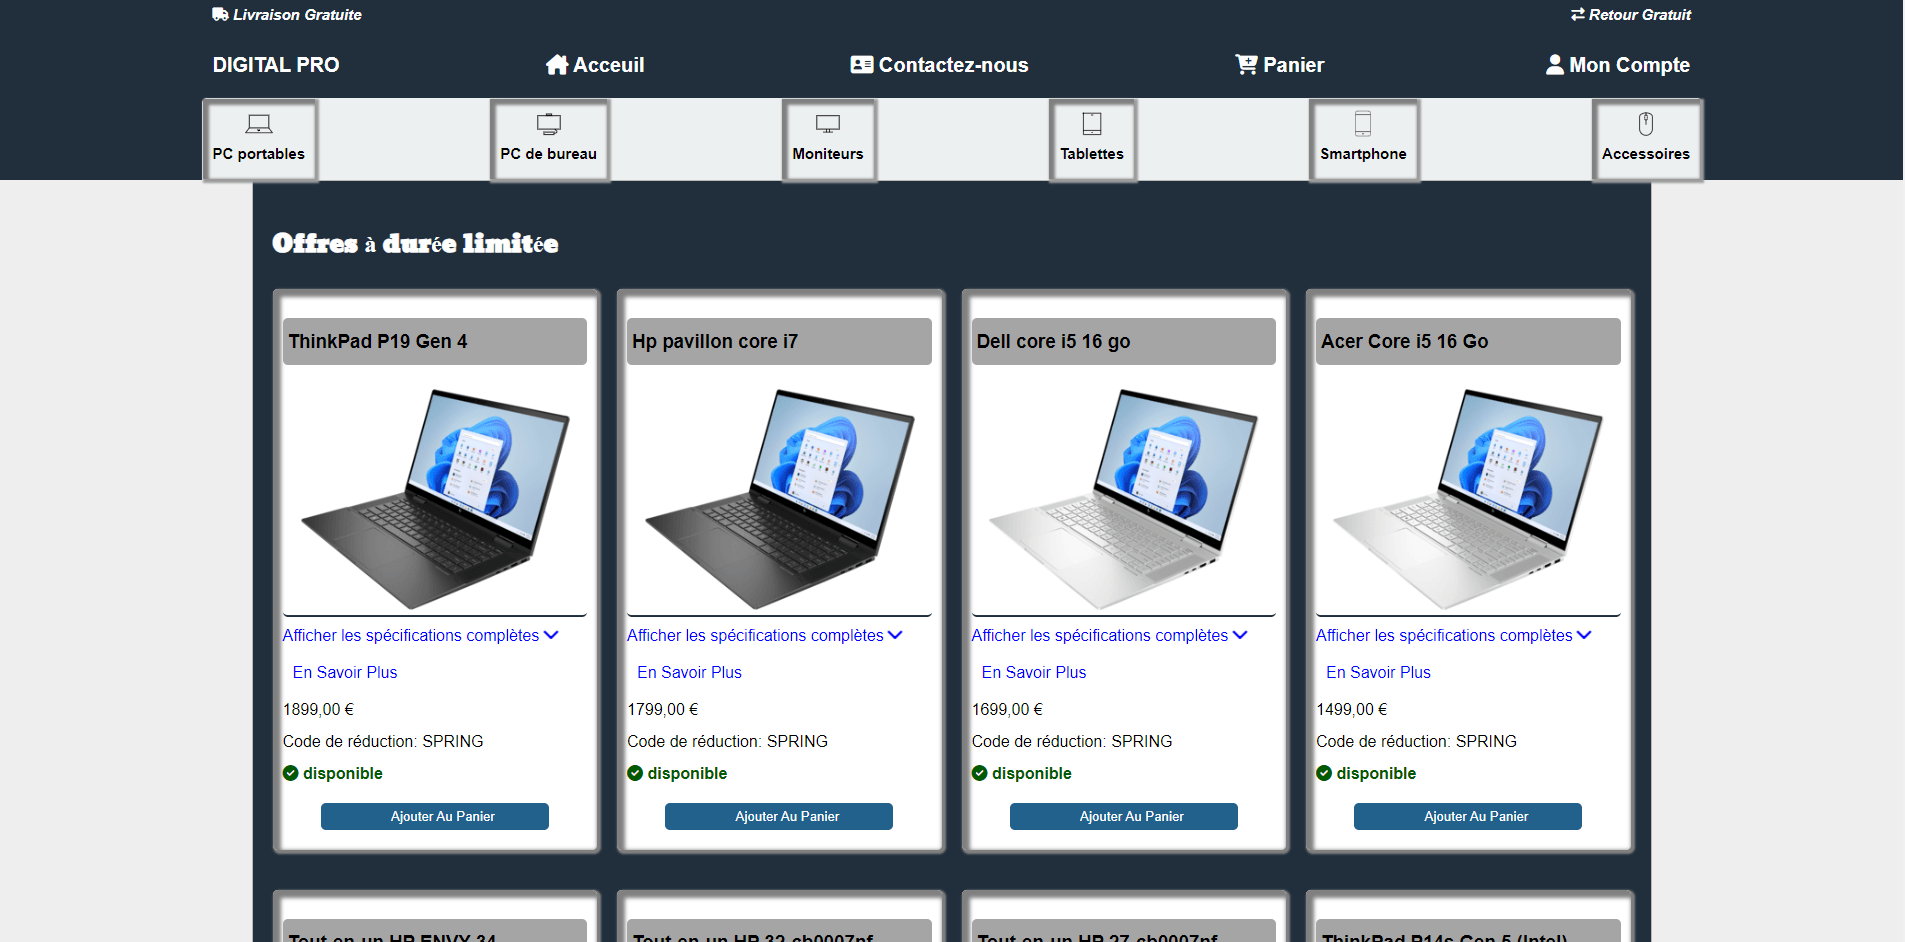
Task: Click the contact card icon beside Contactez-nous
Action: (862, 65)
